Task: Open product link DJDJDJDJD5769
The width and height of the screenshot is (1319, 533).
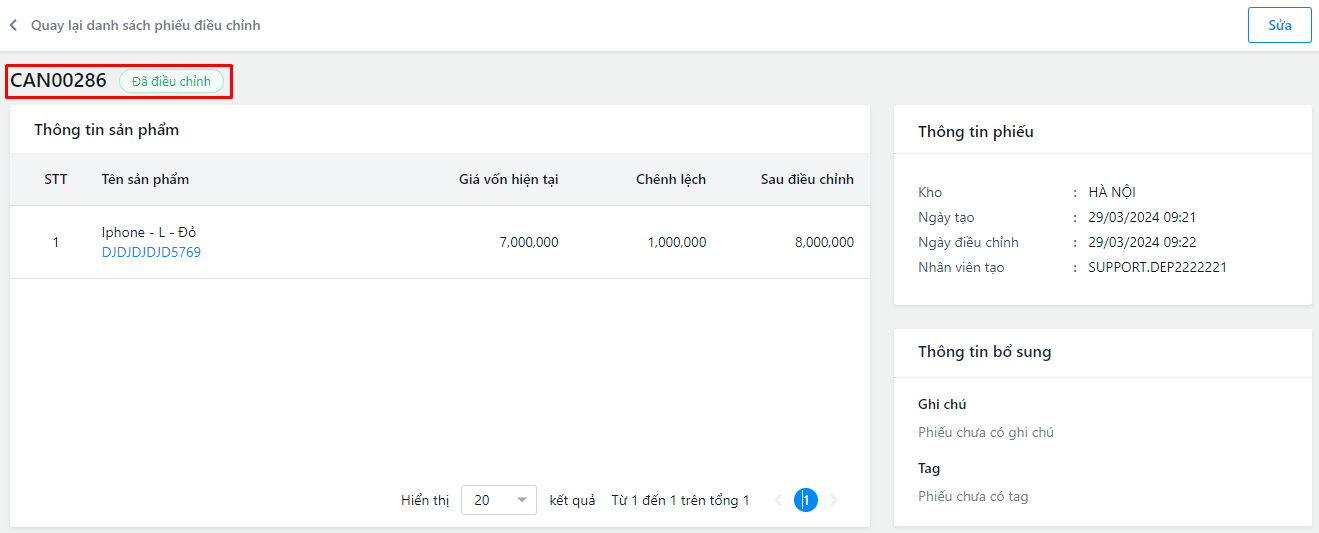Action: tap(151, 253)
